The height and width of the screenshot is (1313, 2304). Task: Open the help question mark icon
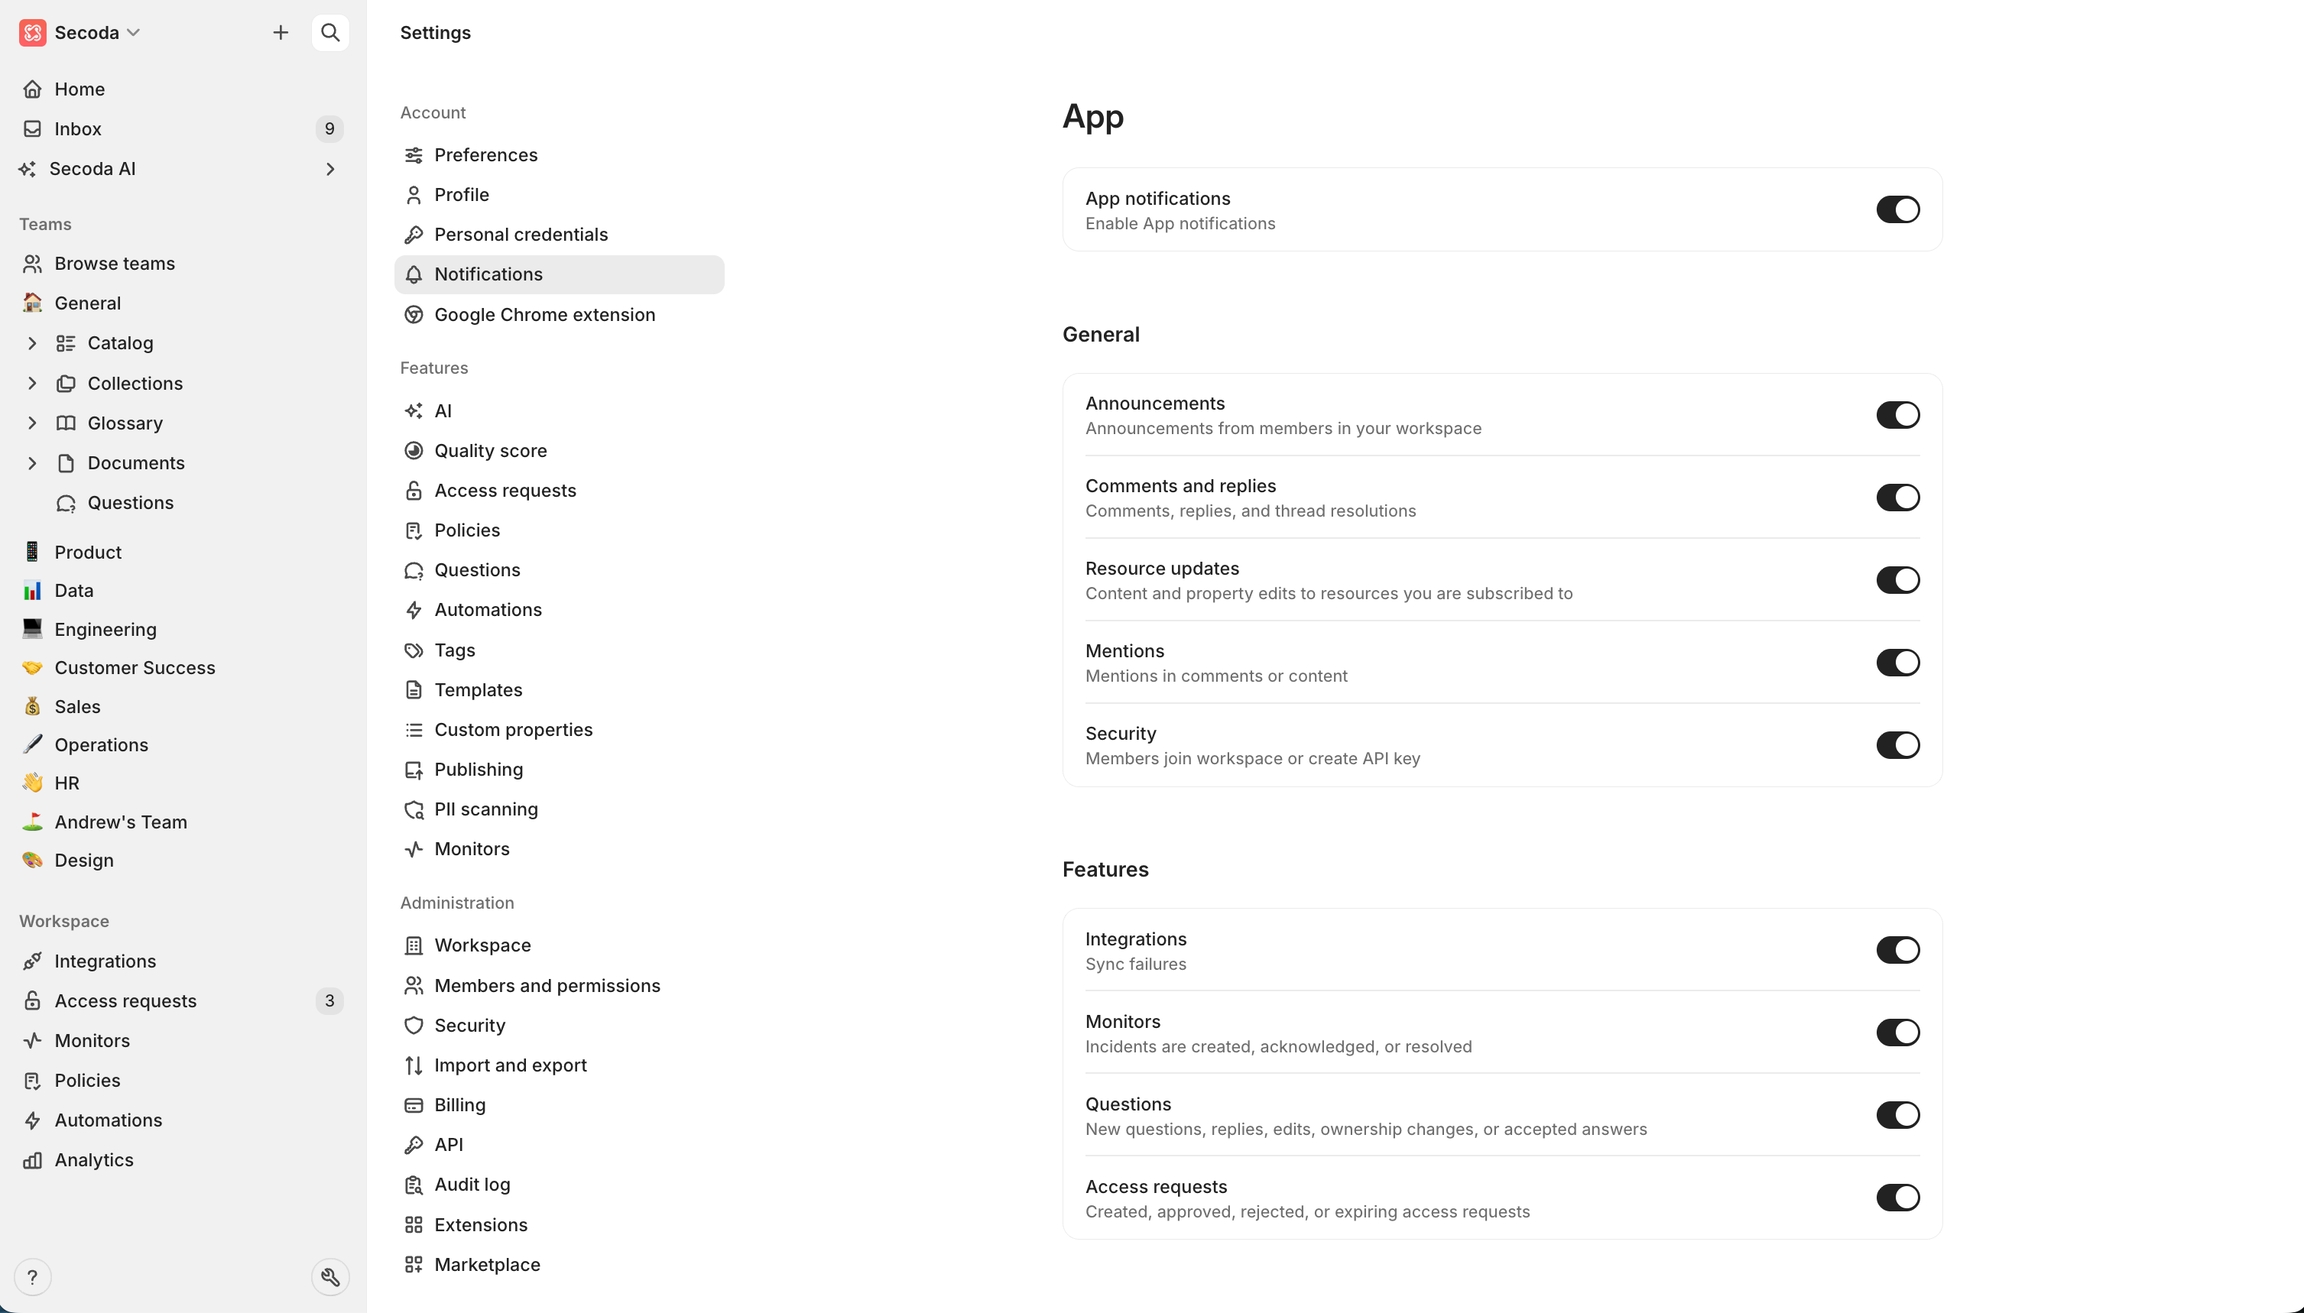coord(32,1277)
